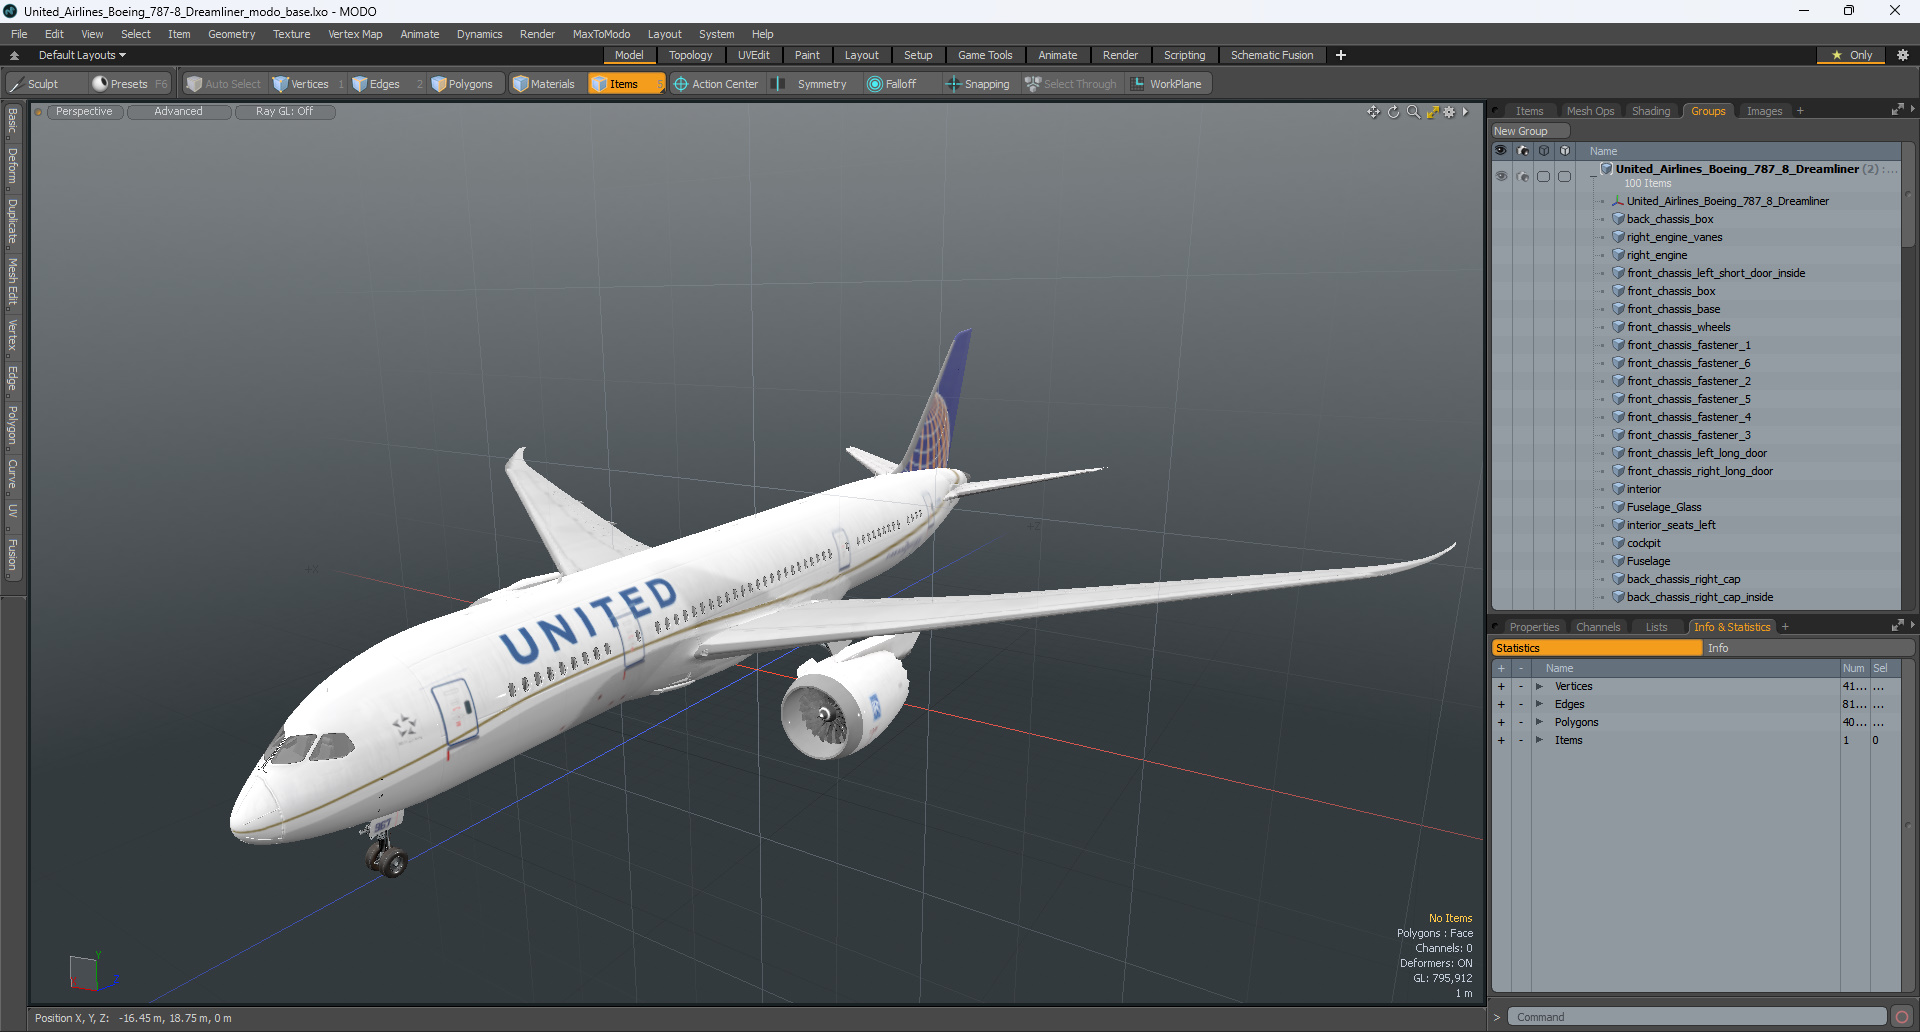Open the Default Layouts dropdown
This screenshot has width=1920, height=1032.
pyautogui.click(x=82, y=55)
